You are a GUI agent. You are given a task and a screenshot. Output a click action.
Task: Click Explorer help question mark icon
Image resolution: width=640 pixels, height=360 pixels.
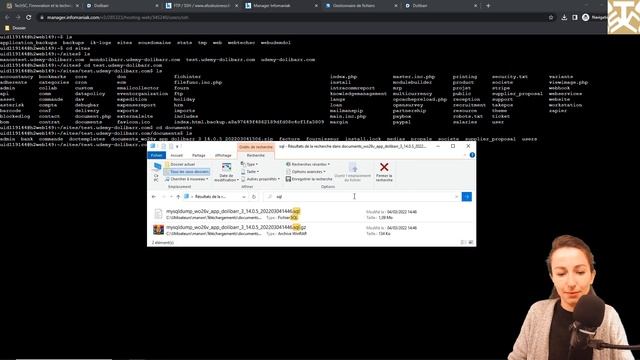pos(472,155)
